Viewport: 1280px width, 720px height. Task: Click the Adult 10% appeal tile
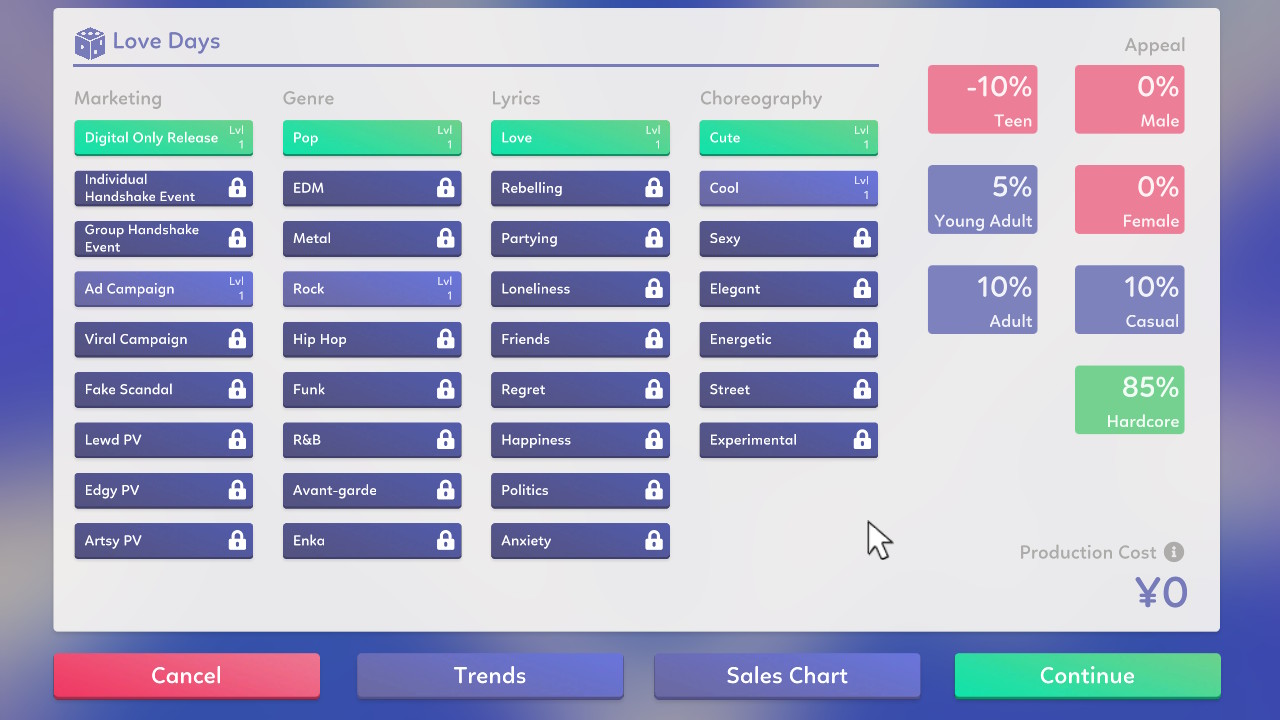click(x=983, y=299)
